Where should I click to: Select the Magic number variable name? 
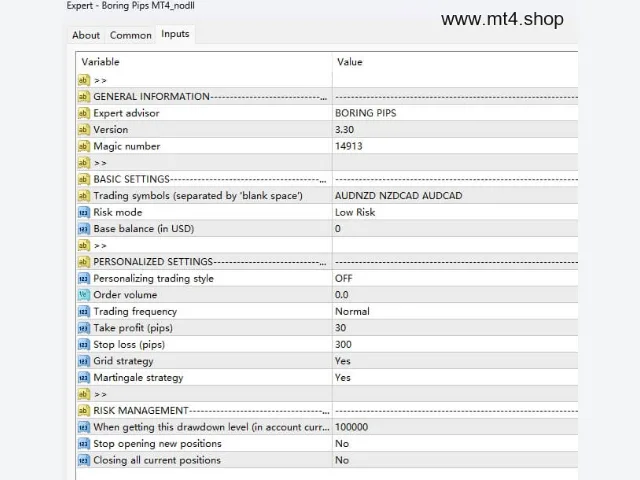pos(127,146)
